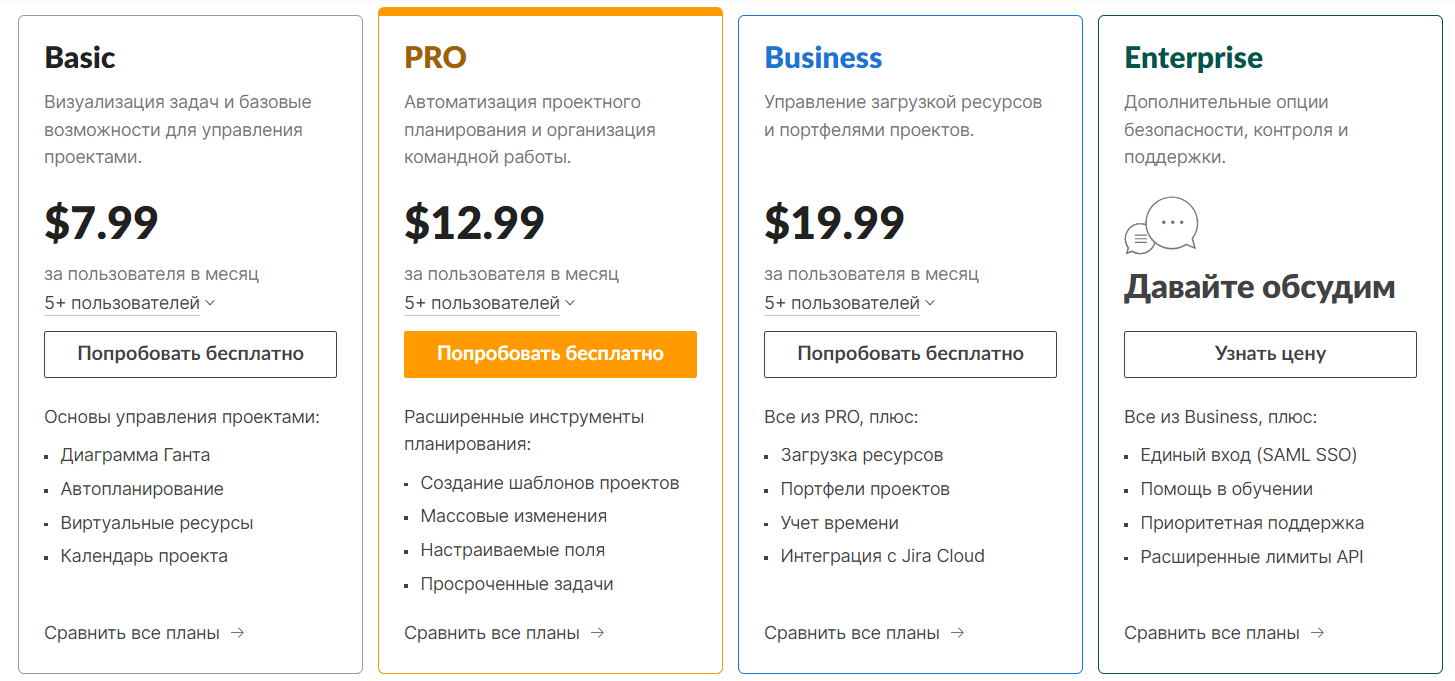Viewport: 1455px width, 681px height.
Task: Click arrow icon after Business's compare plans
Action: click(x=957, y=632)
